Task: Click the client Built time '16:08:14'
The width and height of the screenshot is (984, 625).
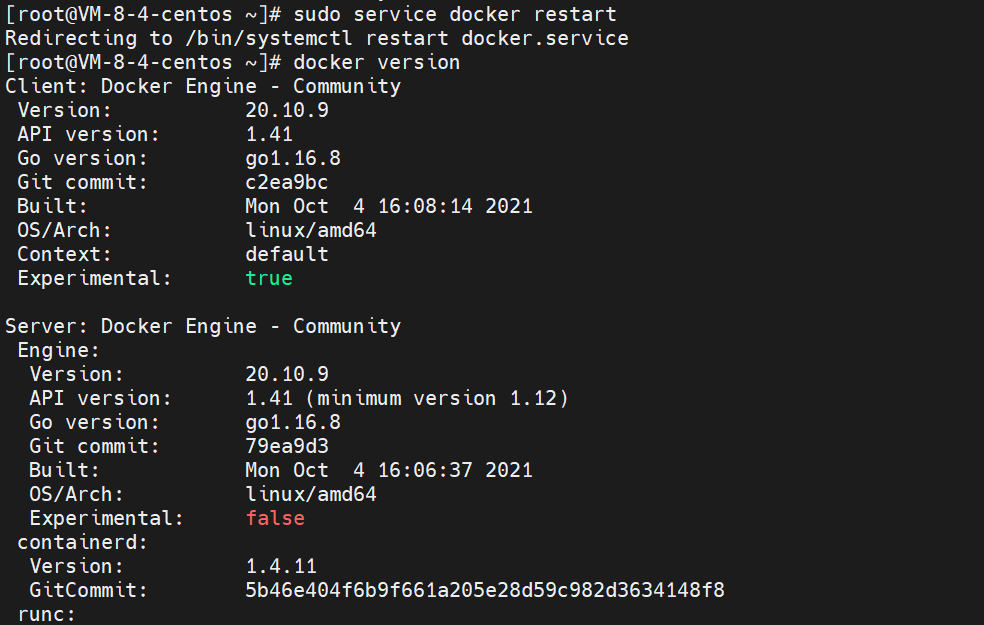Action: pos(425,206)
